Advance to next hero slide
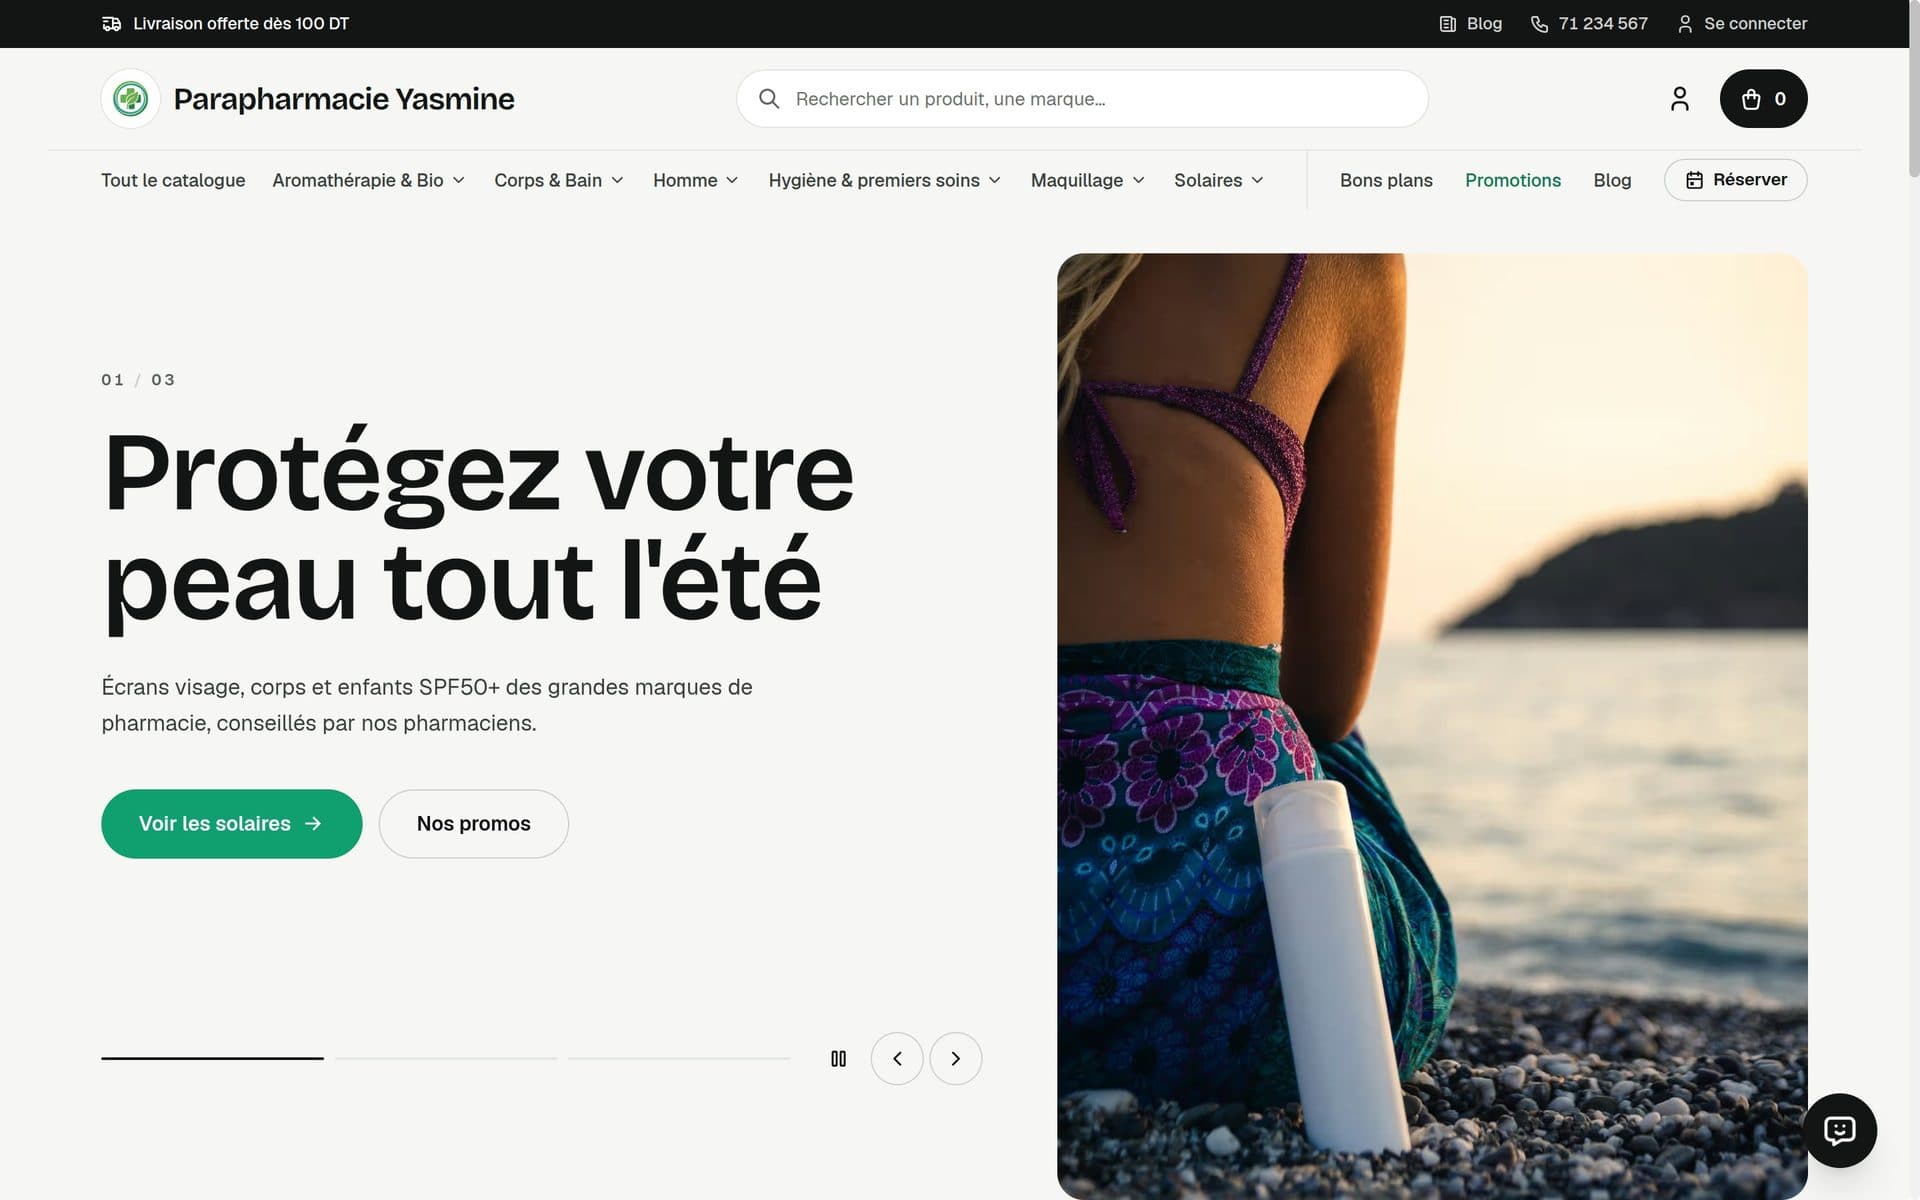Viewport: 1920px width, 1200px height. (956, 1058)
